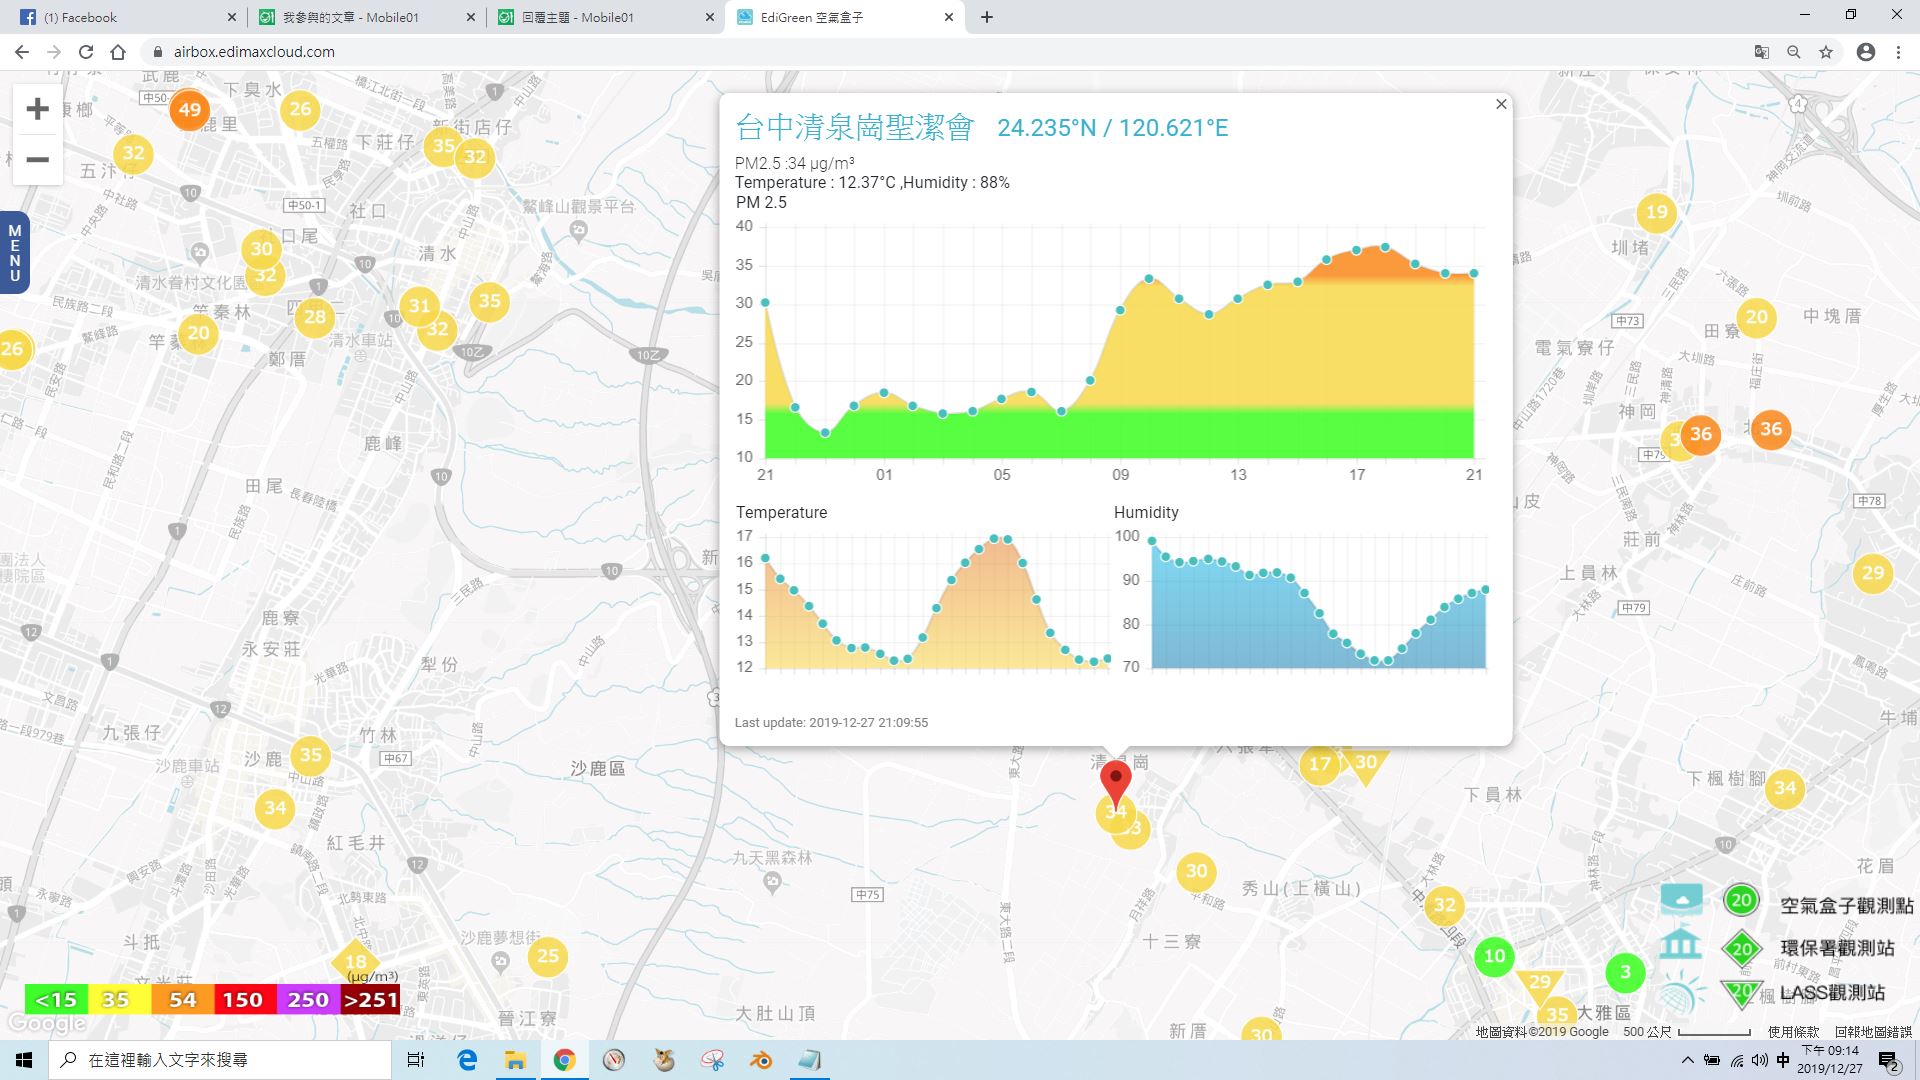Open the translate page icon
The width and height of the screenshot is (1920, 1080).
tap(1762, 52)
